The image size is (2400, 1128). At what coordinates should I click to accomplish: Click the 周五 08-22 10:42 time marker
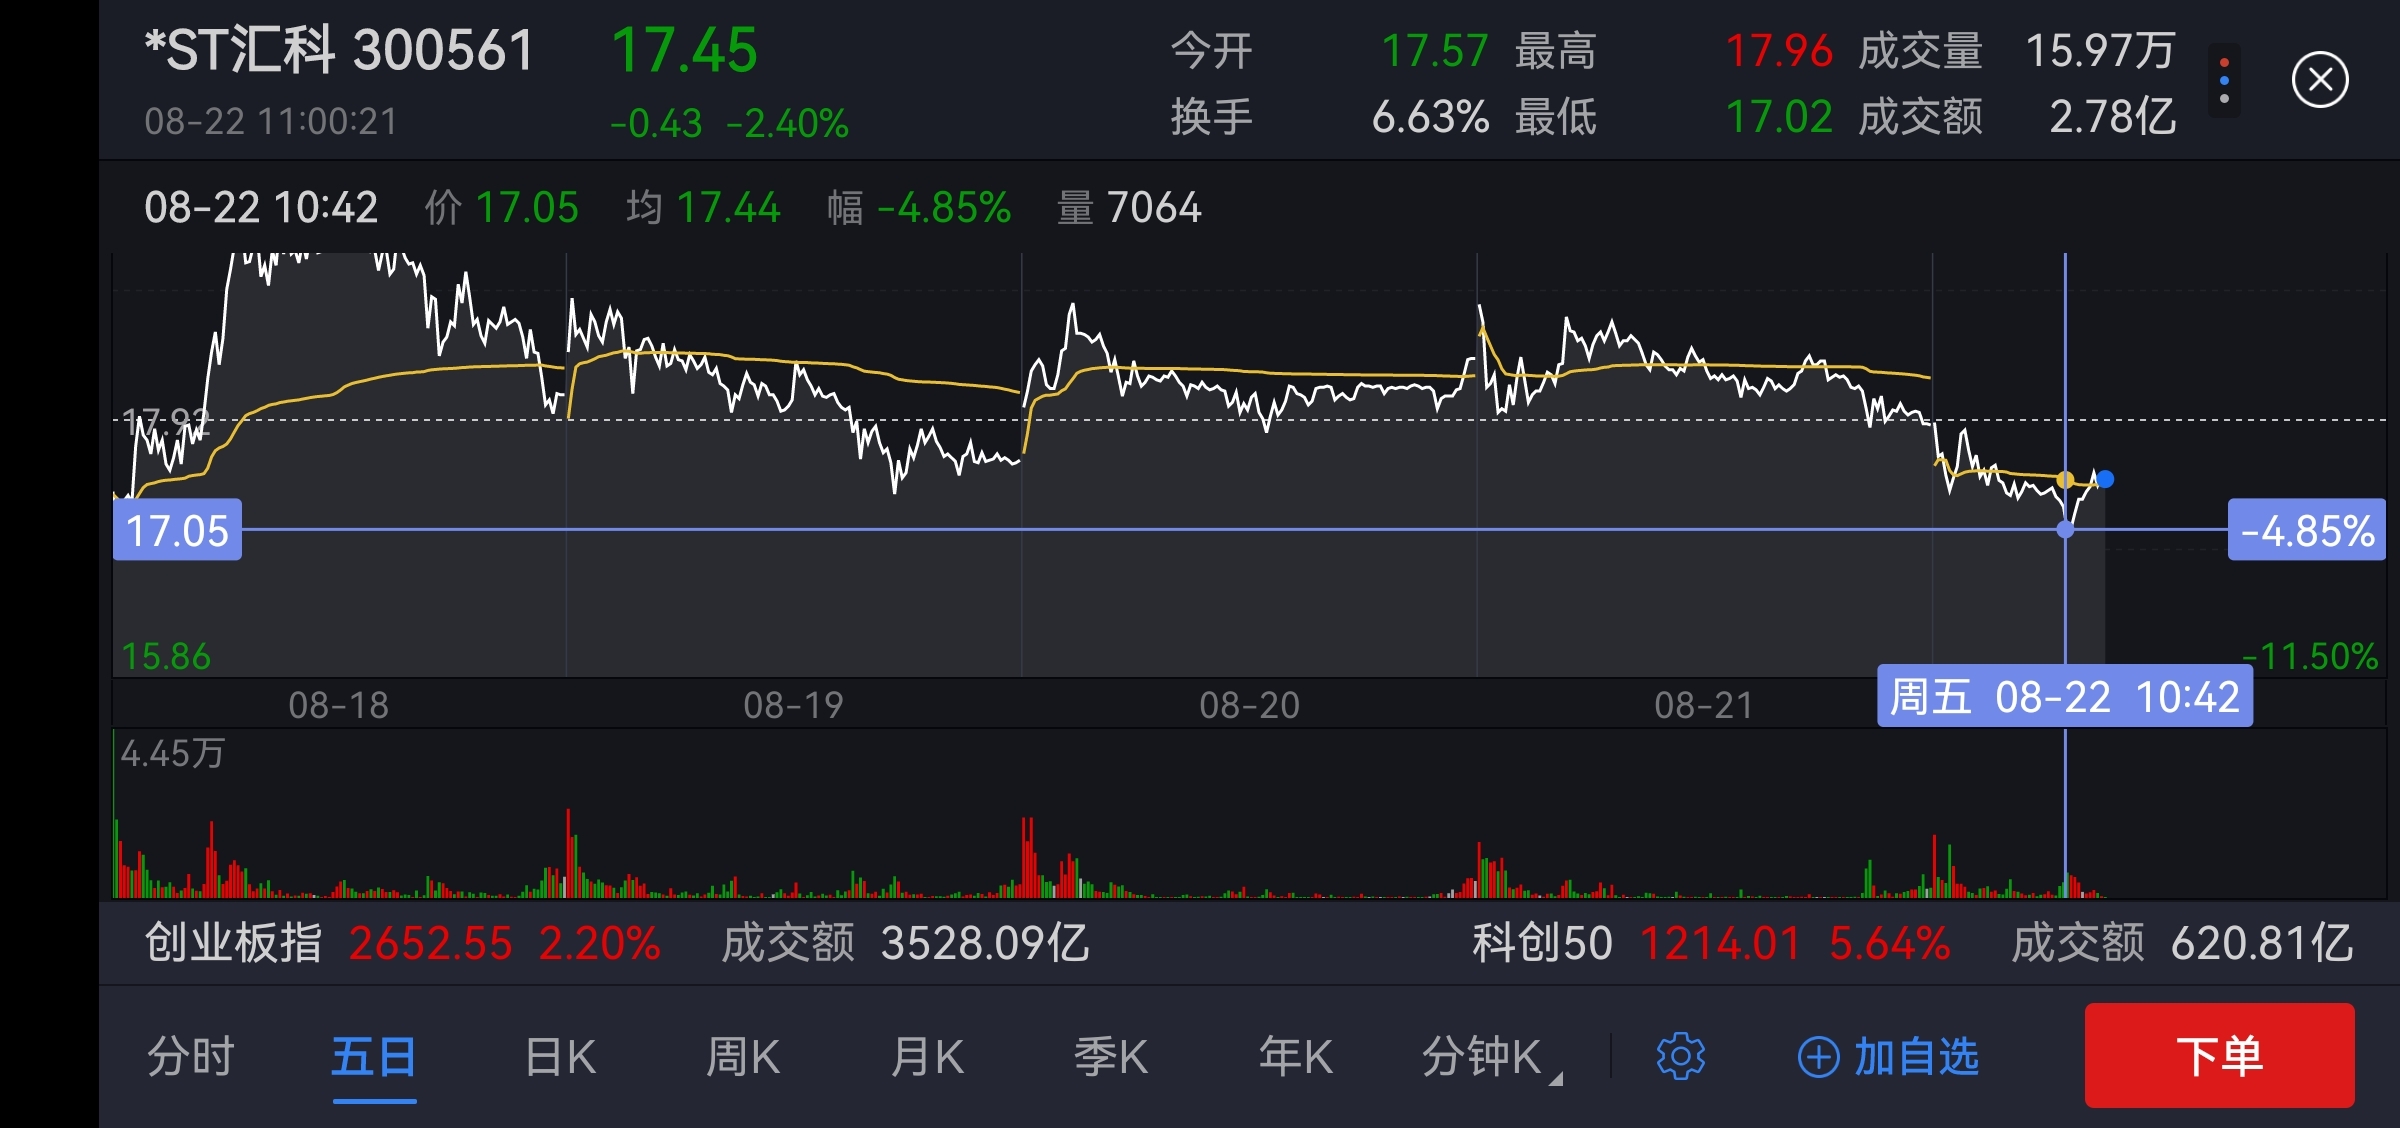coord(2065,696)
